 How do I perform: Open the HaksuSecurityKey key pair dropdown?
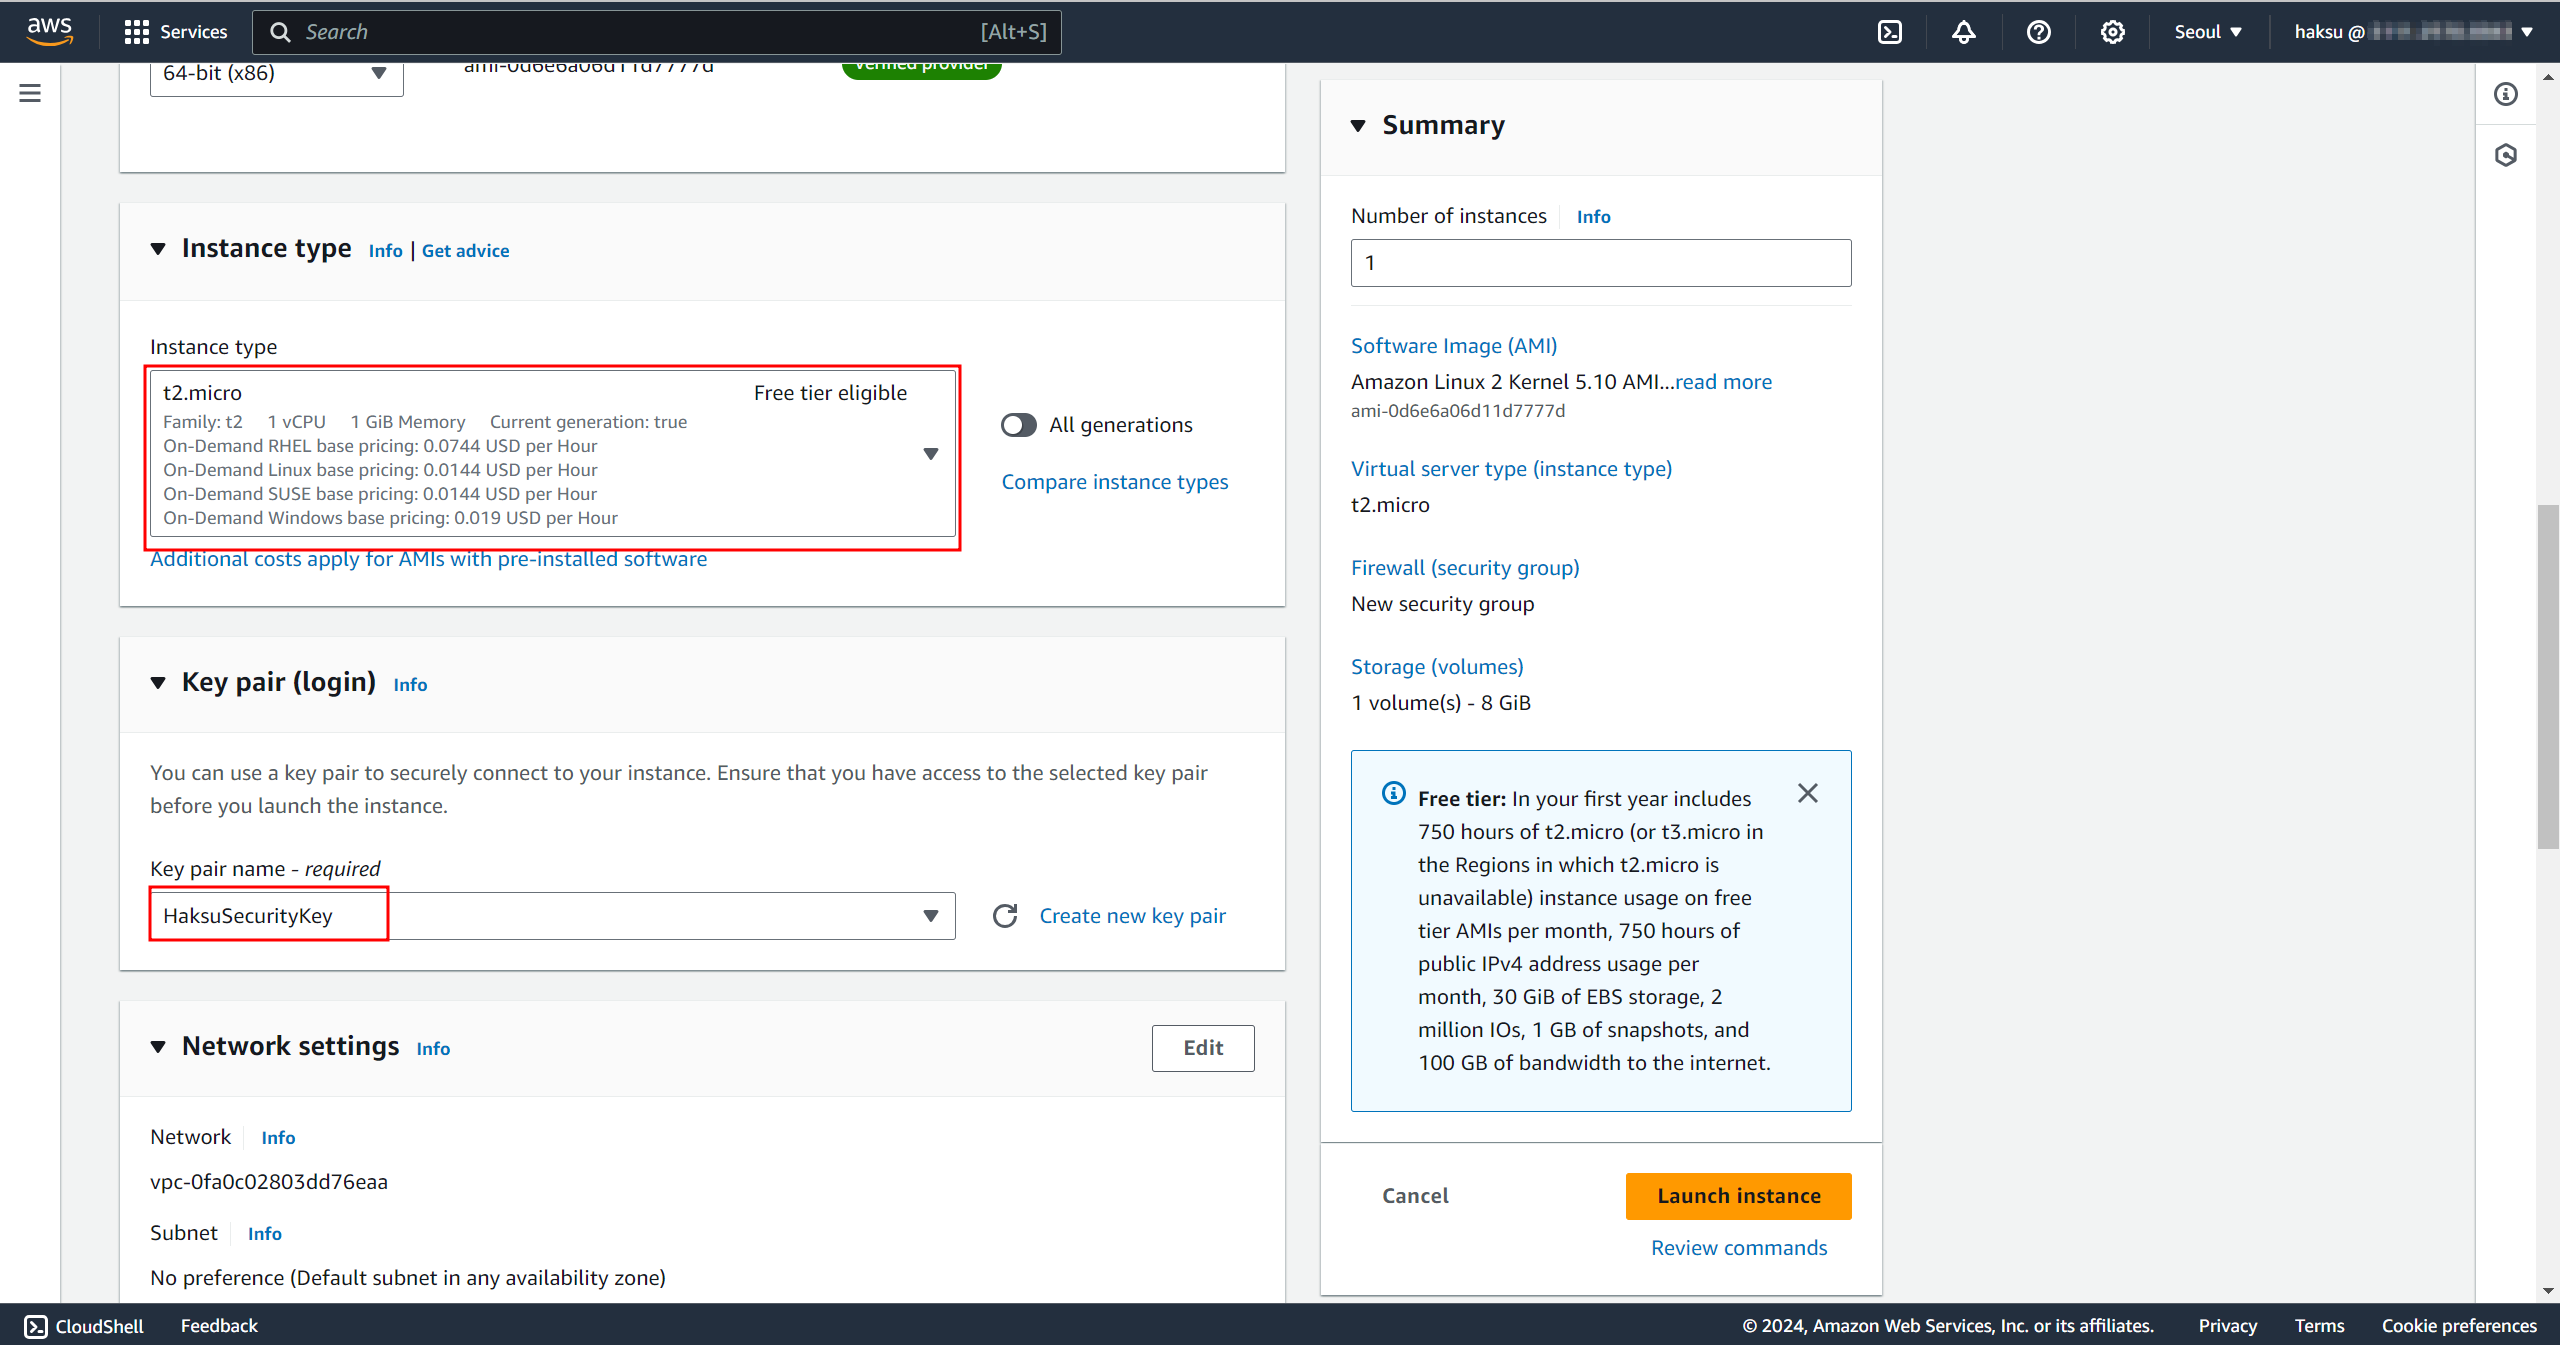930,916
